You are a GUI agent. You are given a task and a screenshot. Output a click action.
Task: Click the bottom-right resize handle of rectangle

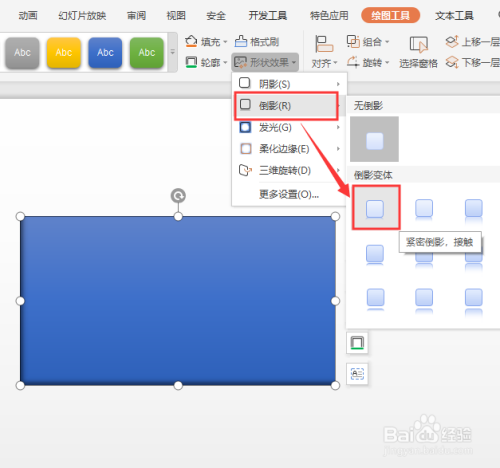335,386
